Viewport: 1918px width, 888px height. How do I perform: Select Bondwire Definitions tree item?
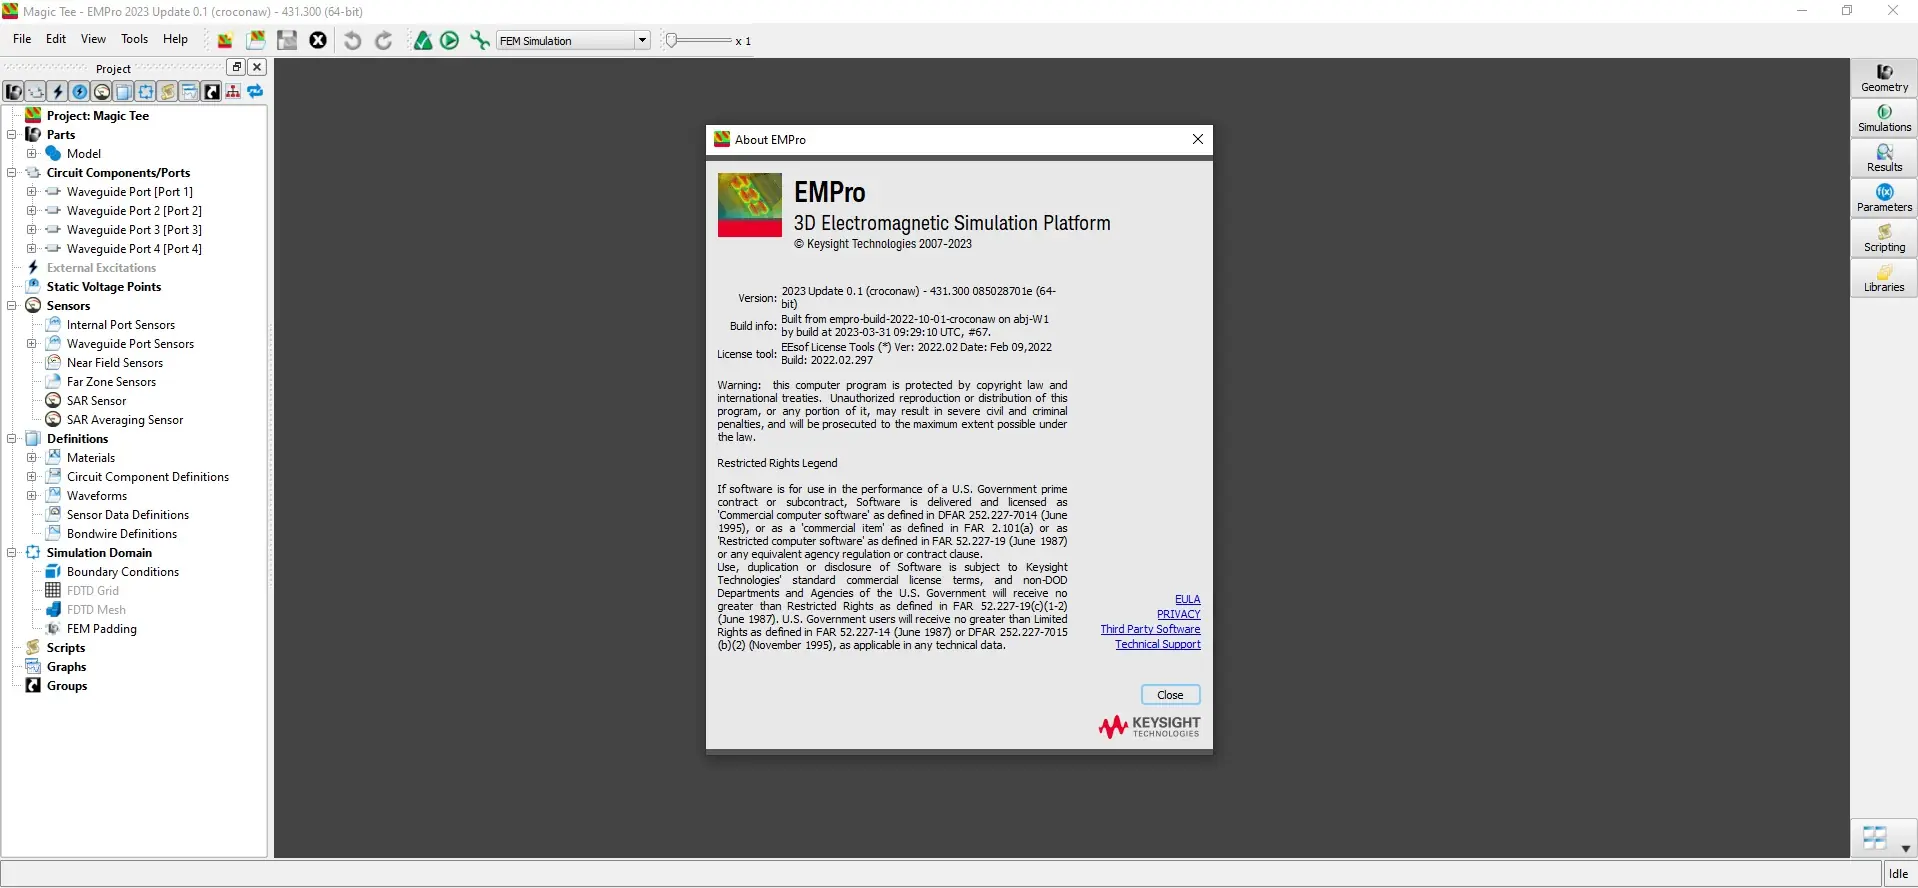[x=122, y=534]
